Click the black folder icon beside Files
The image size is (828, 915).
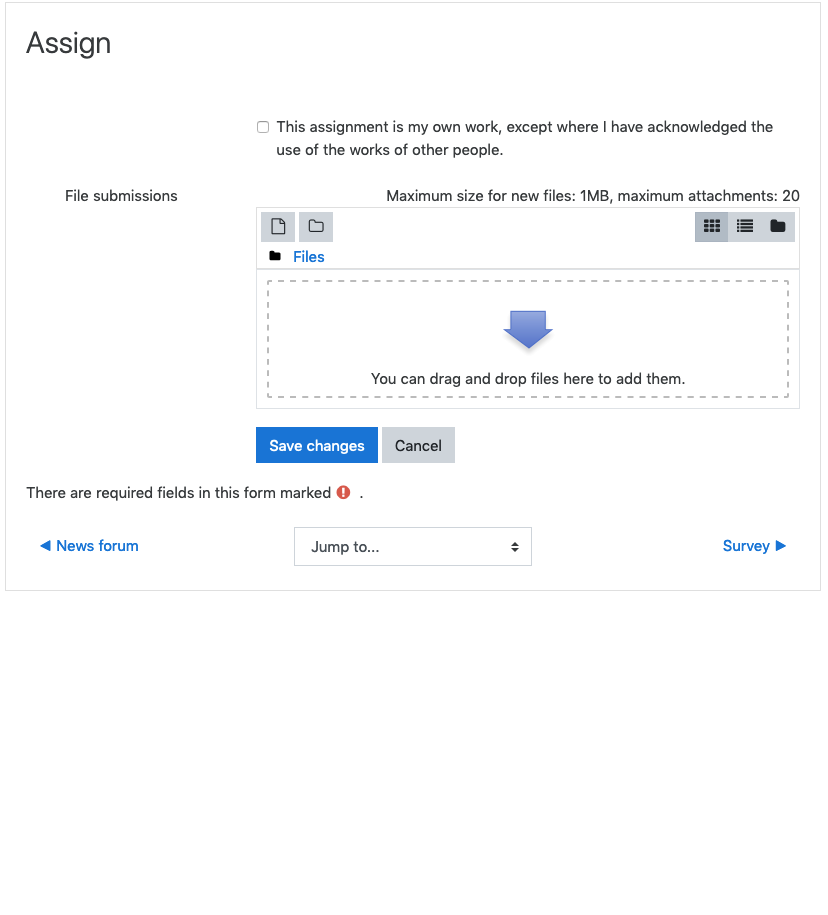[x=275, y=256]
